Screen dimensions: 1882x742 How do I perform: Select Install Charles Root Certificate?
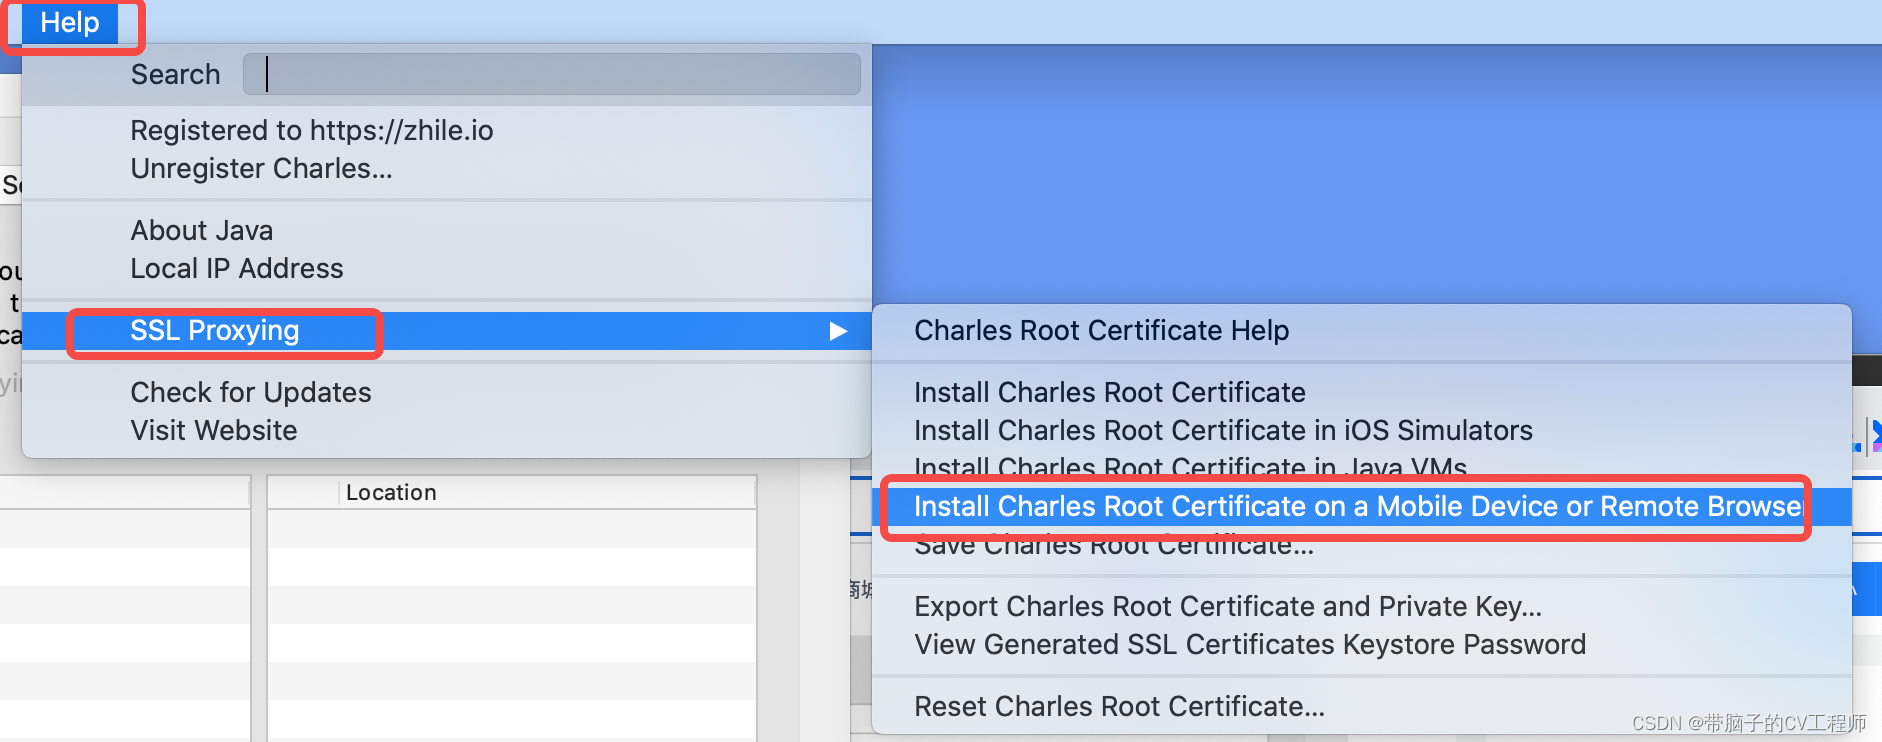tap(1109, 392)
